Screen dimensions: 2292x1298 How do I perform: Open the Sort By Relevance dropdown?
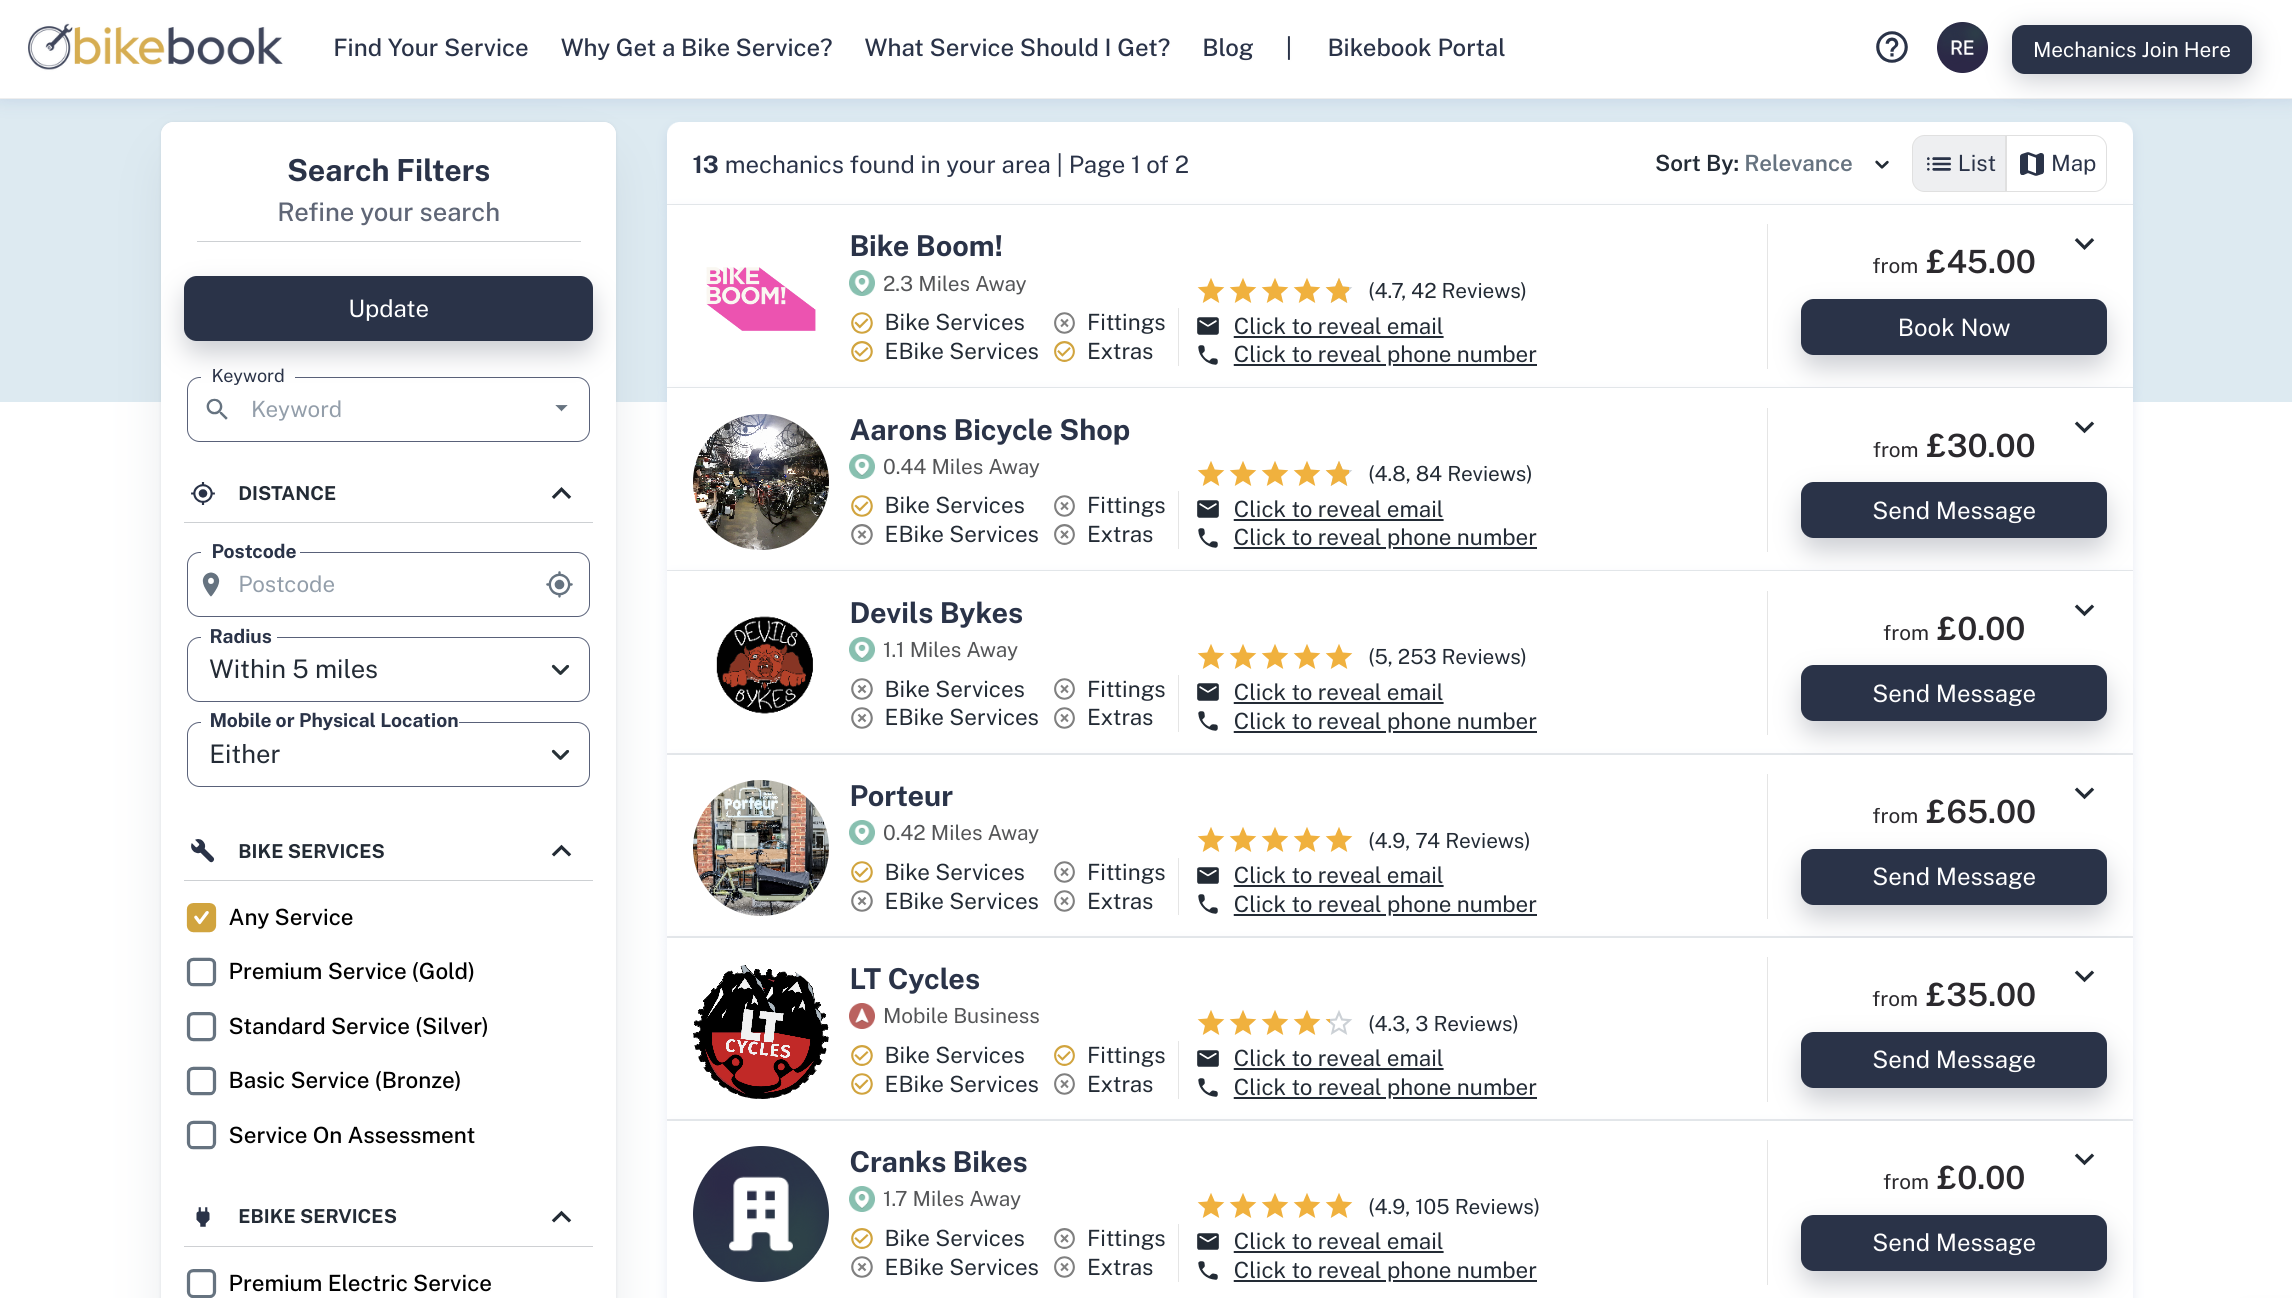click(1772, 164)
